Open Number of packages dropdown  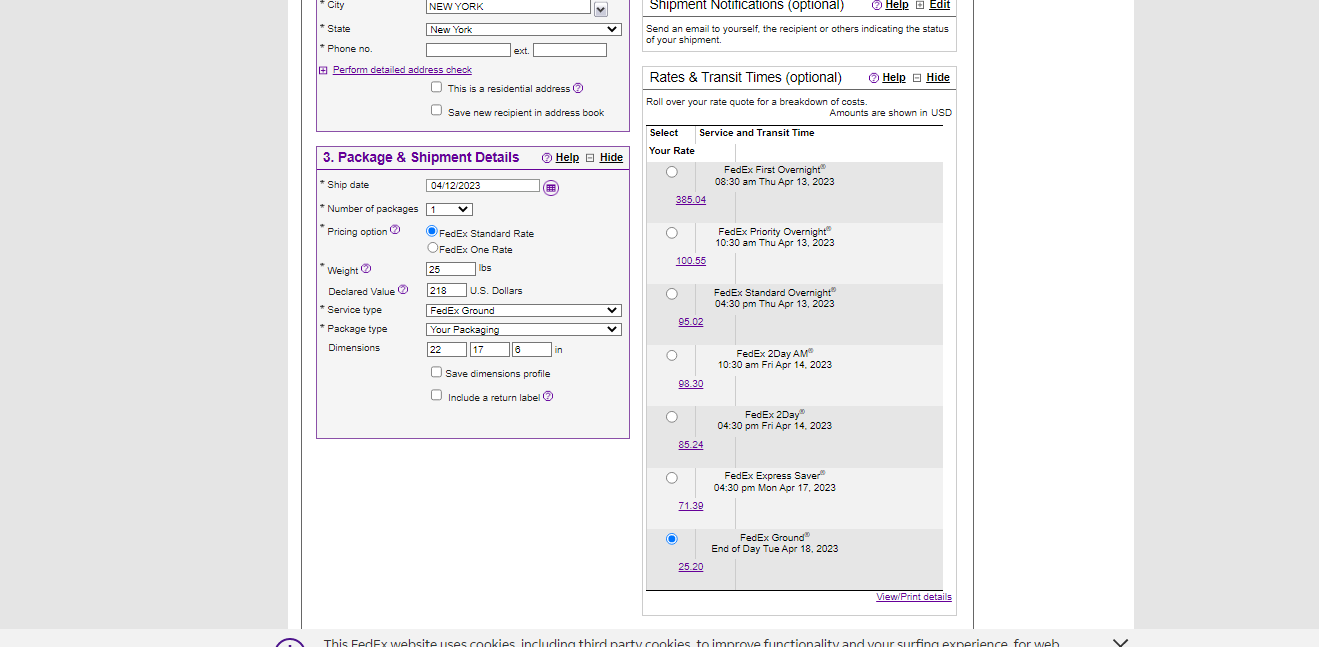click(x=449, y=209)
